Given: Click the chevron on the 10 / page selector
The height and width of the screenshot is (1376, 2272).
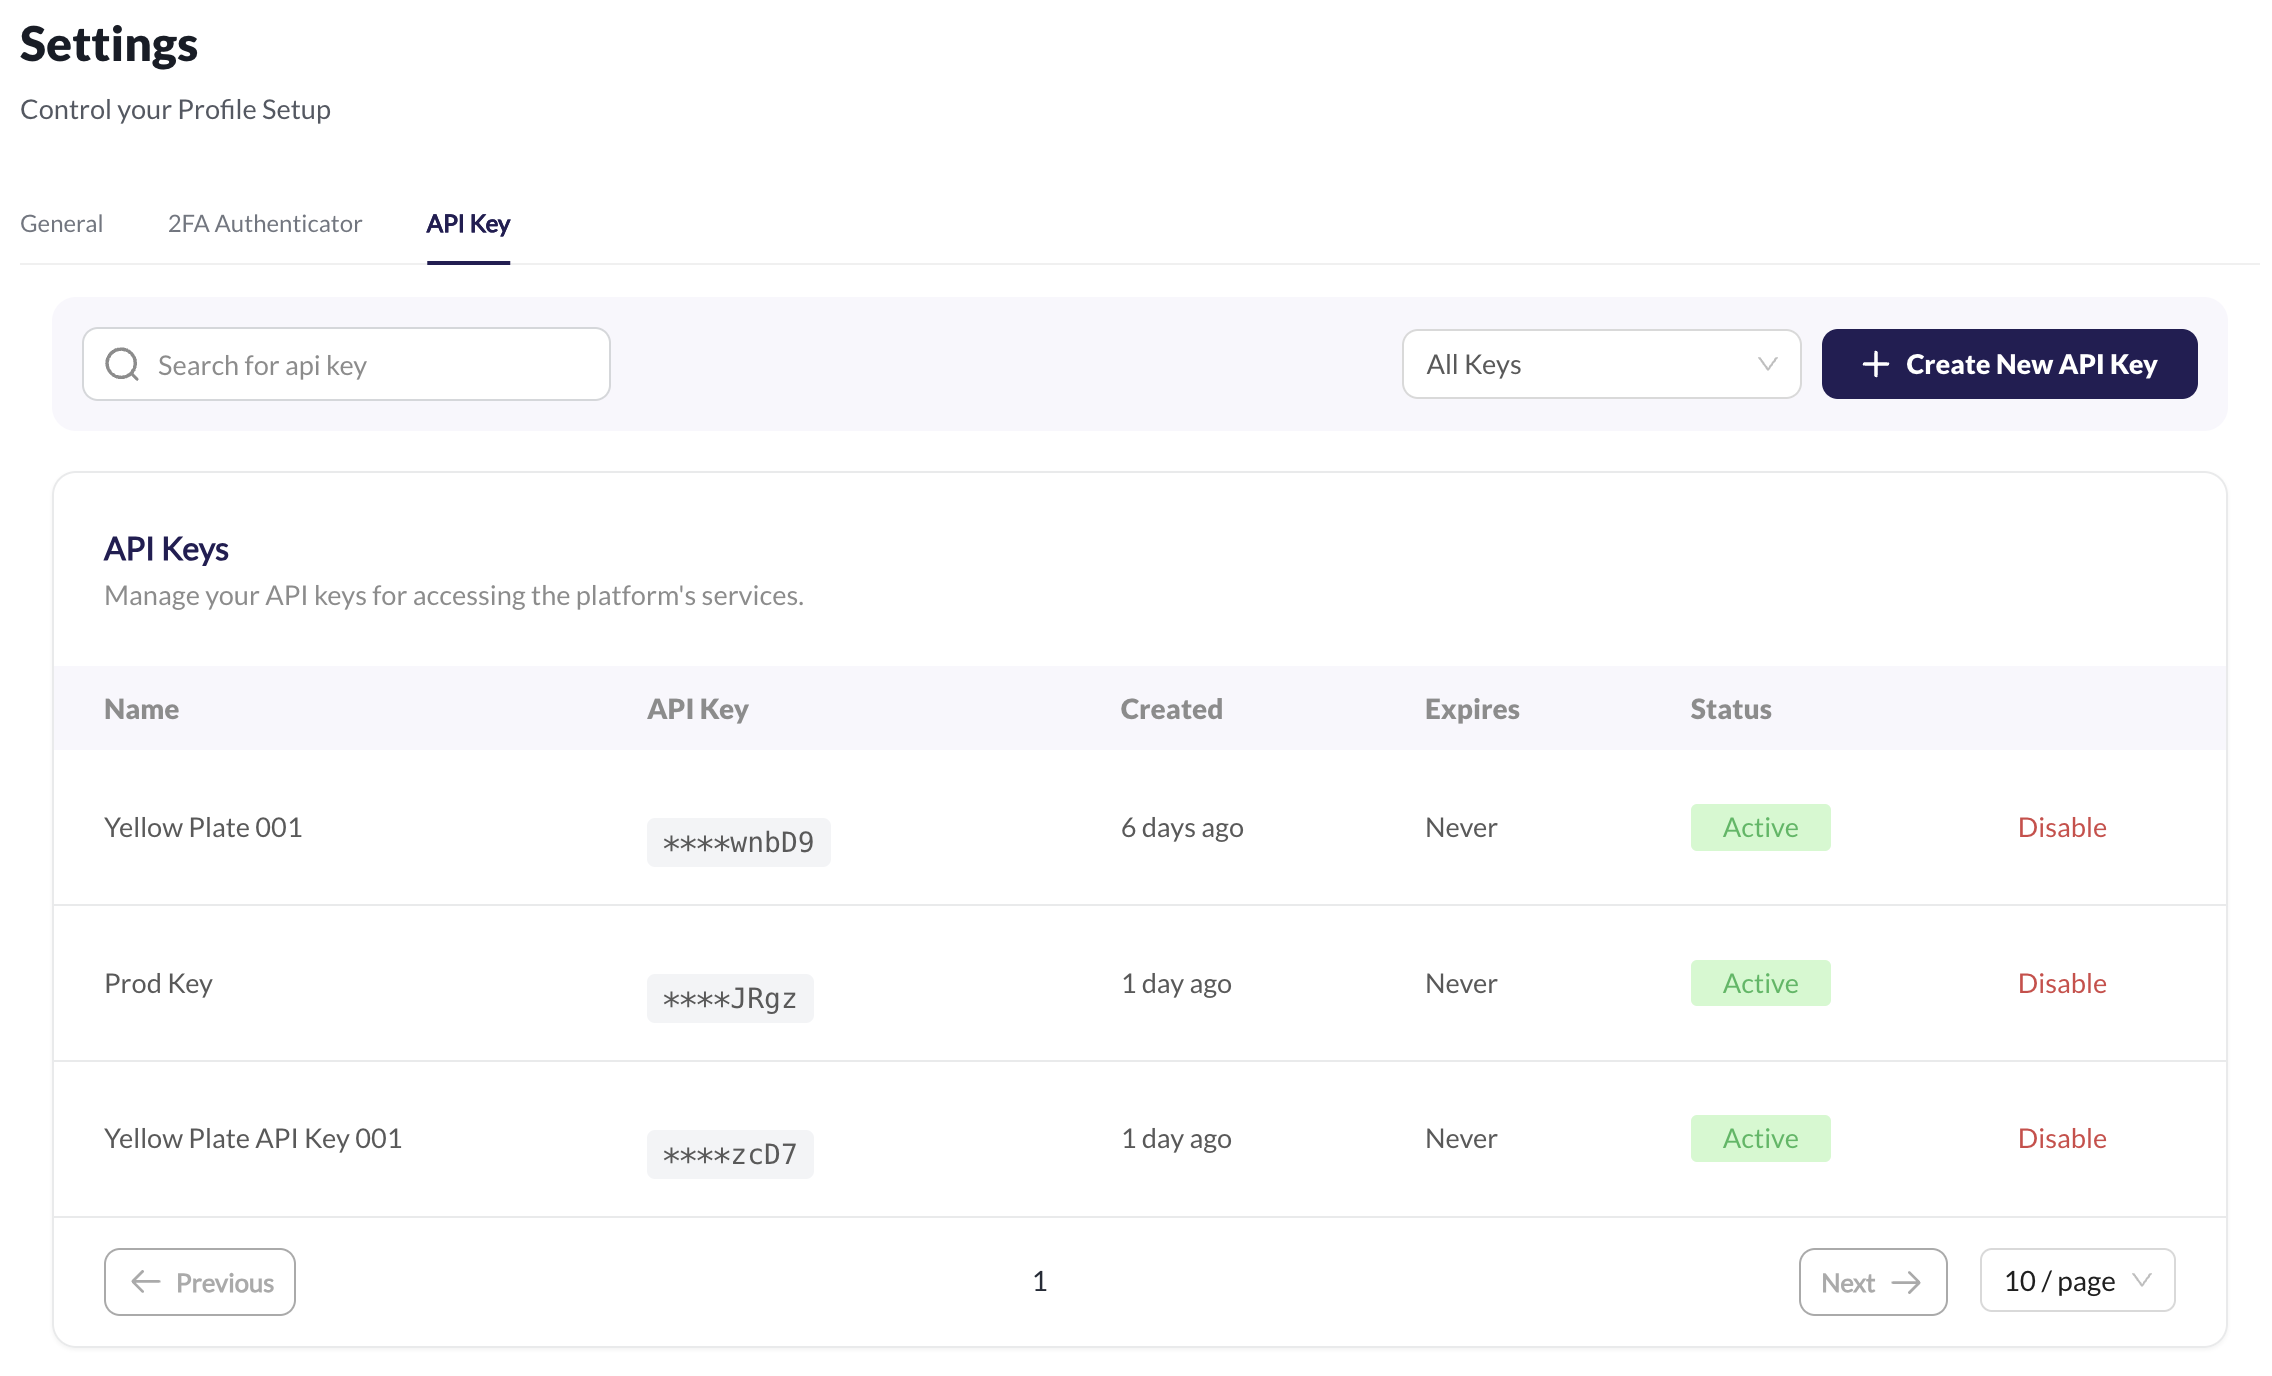Looking at the screenshot, I should point(2143,1280).
